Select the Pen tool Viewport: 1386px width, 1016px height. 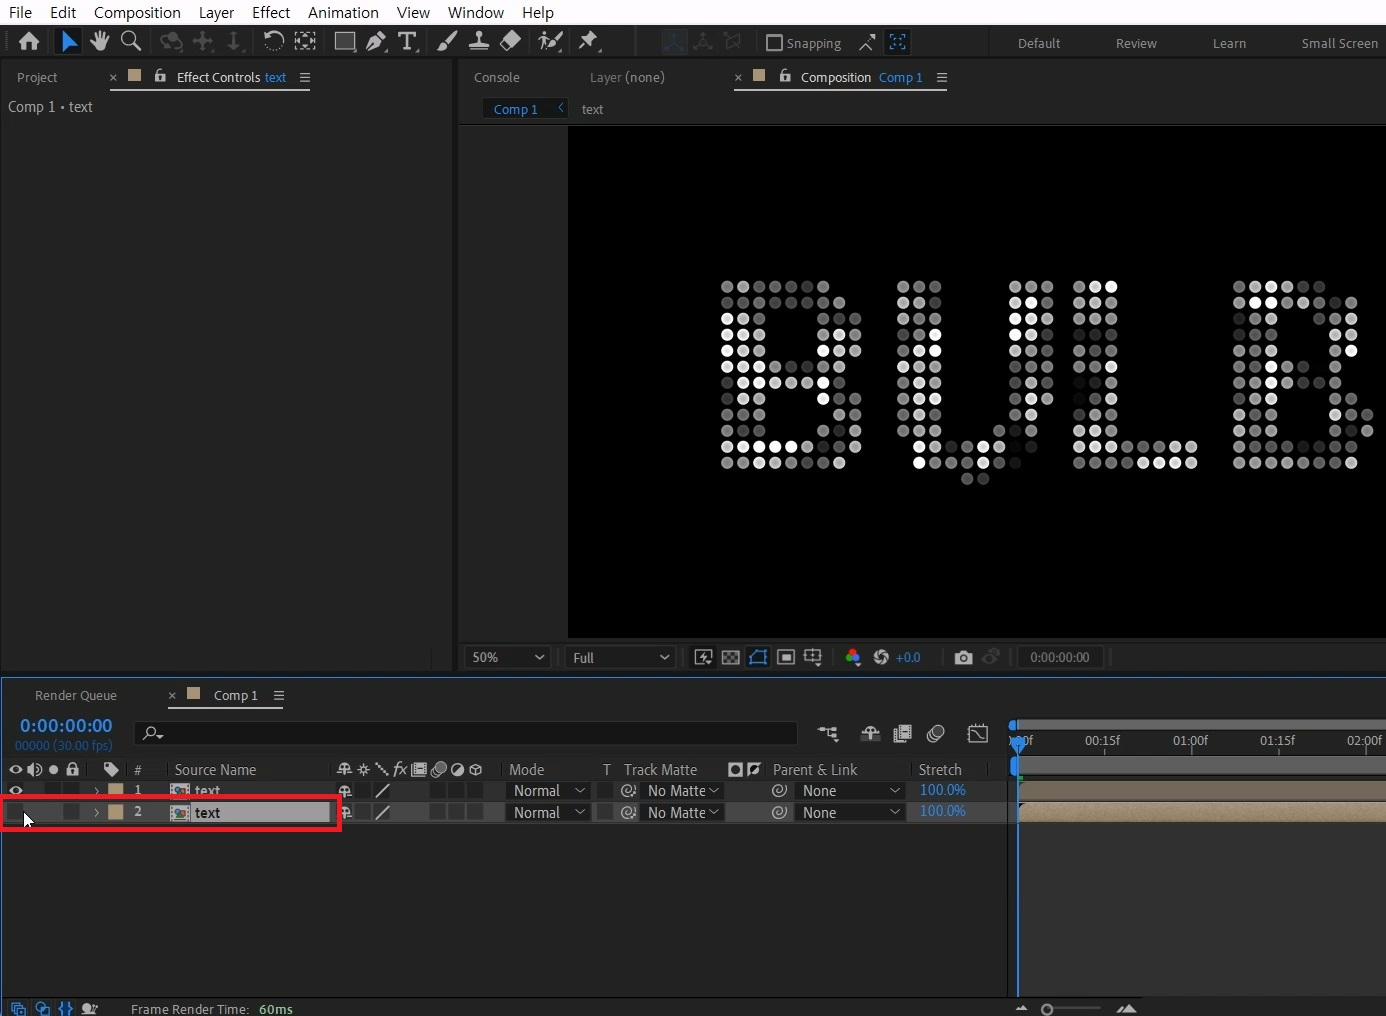coord(376,41)
